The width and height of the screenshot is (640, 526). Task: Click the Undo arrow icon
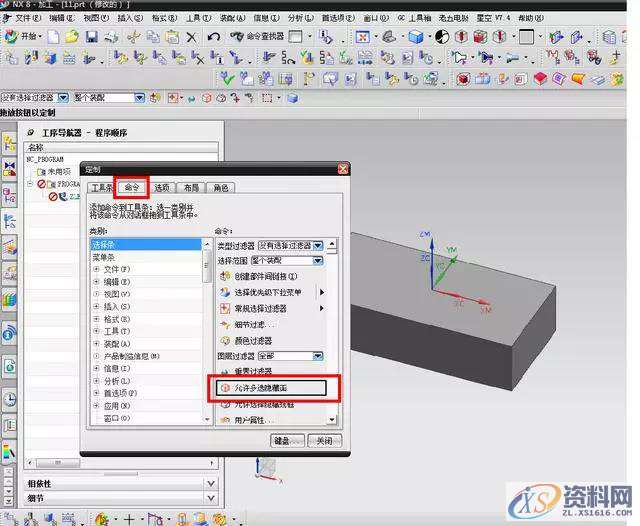pos(213,37)
